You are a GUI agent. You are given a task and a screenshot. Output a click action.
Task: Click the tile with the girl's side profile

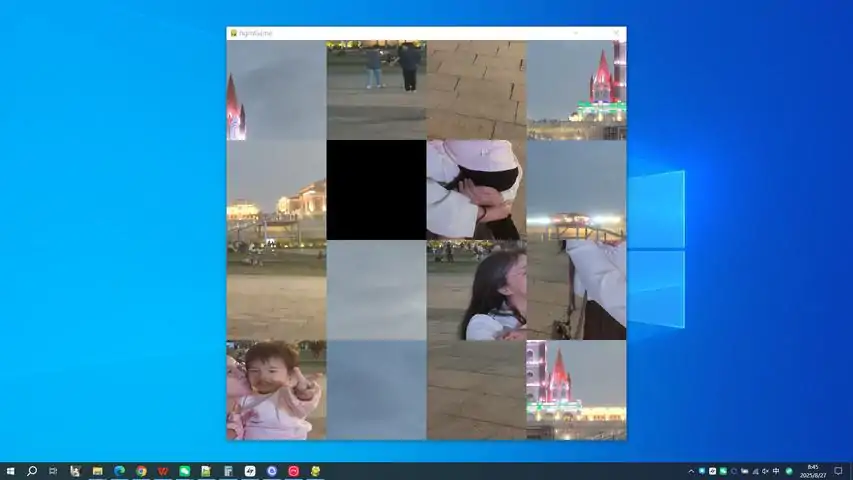[476, 290]
